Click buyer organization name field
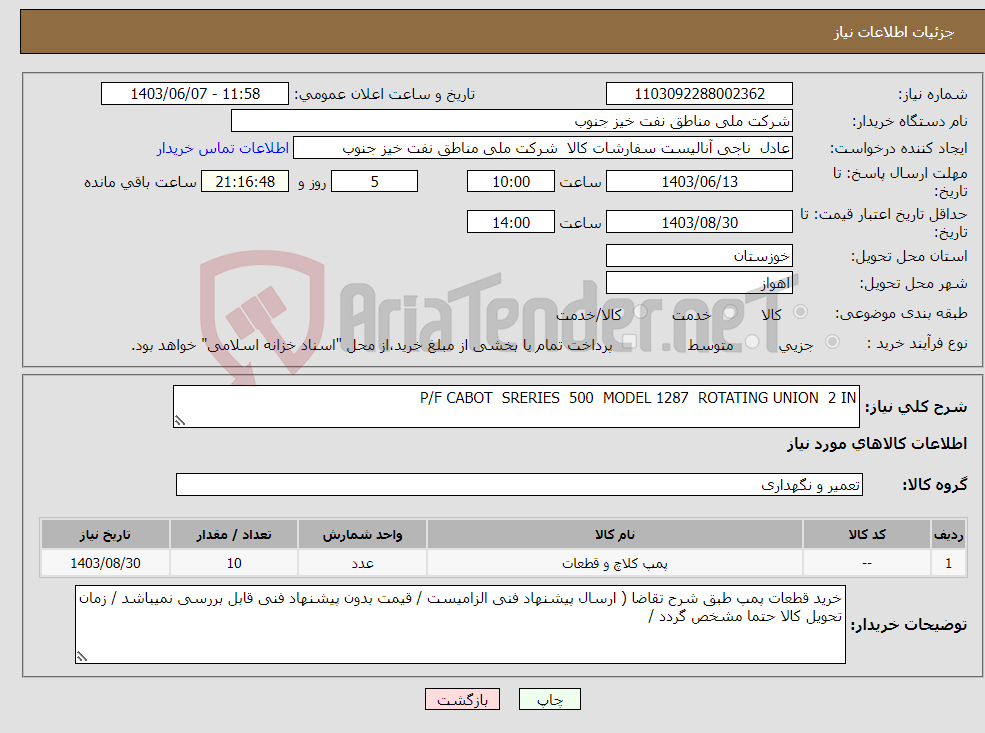Image resolution: width=985 pixels, height=733 pixels. (x=511, y=121)
